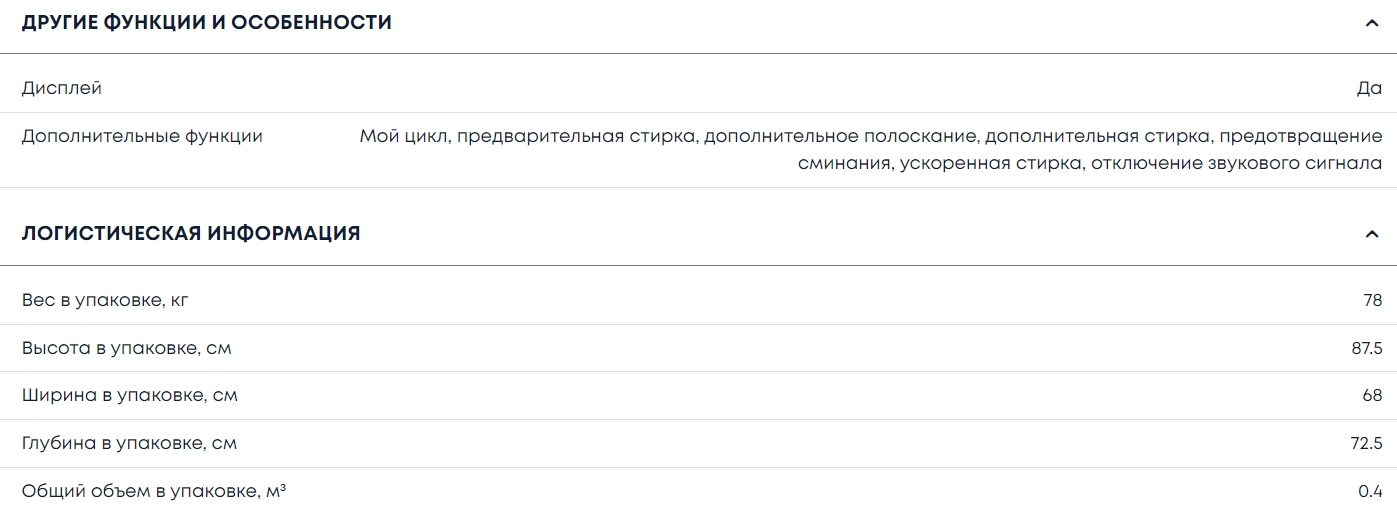
Task: Click the 'предварительная стирка' feature text
Action: point(575,136)
